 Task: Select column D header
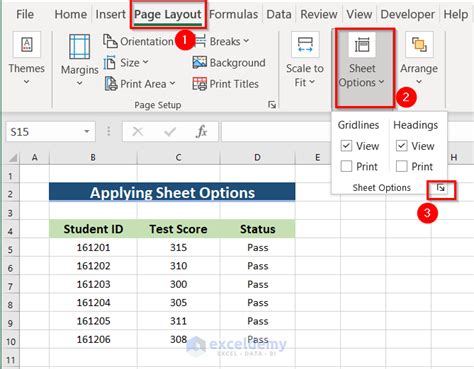click(257, 157)
